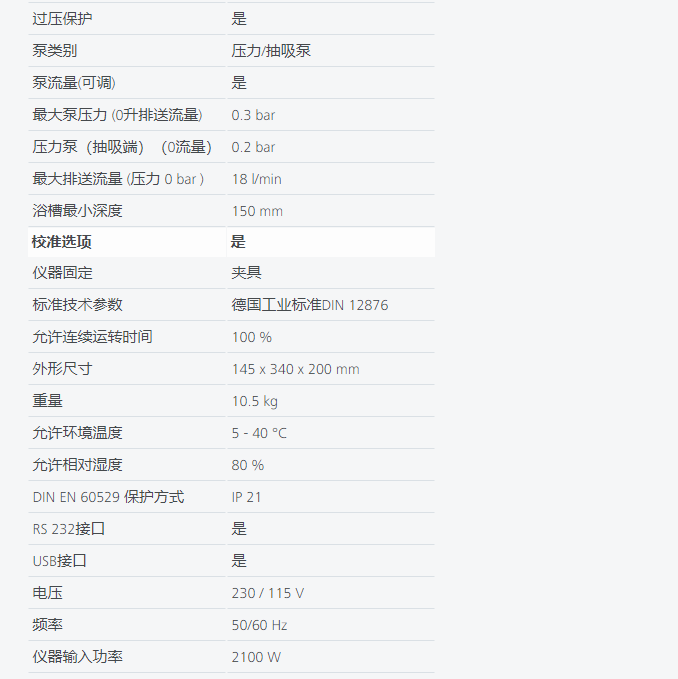Click the USB接口 row label

click(x=59, y=561)
